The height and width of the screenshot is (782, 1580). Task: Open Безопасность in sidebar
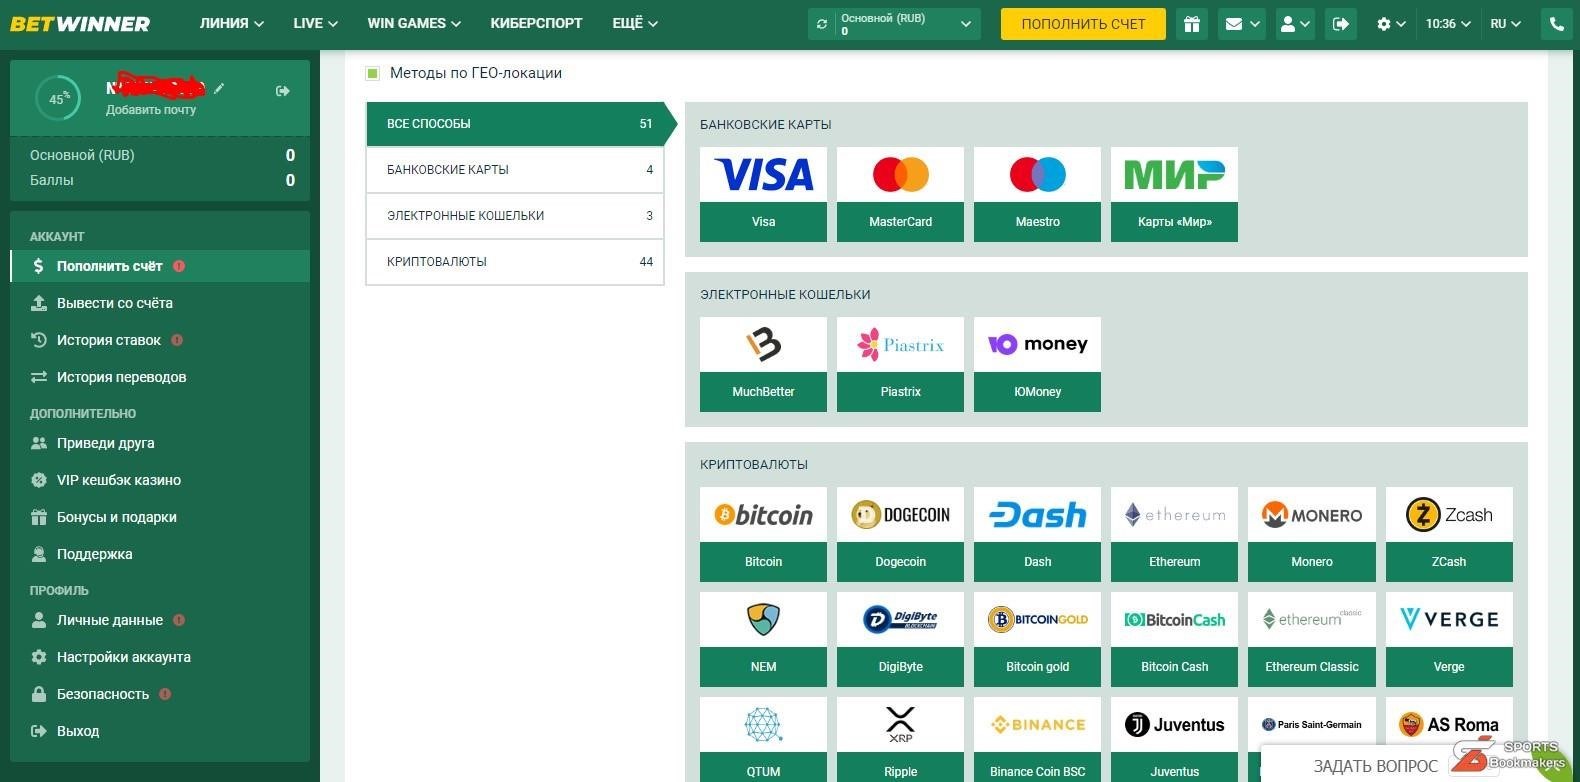click(x=160, y=694)
